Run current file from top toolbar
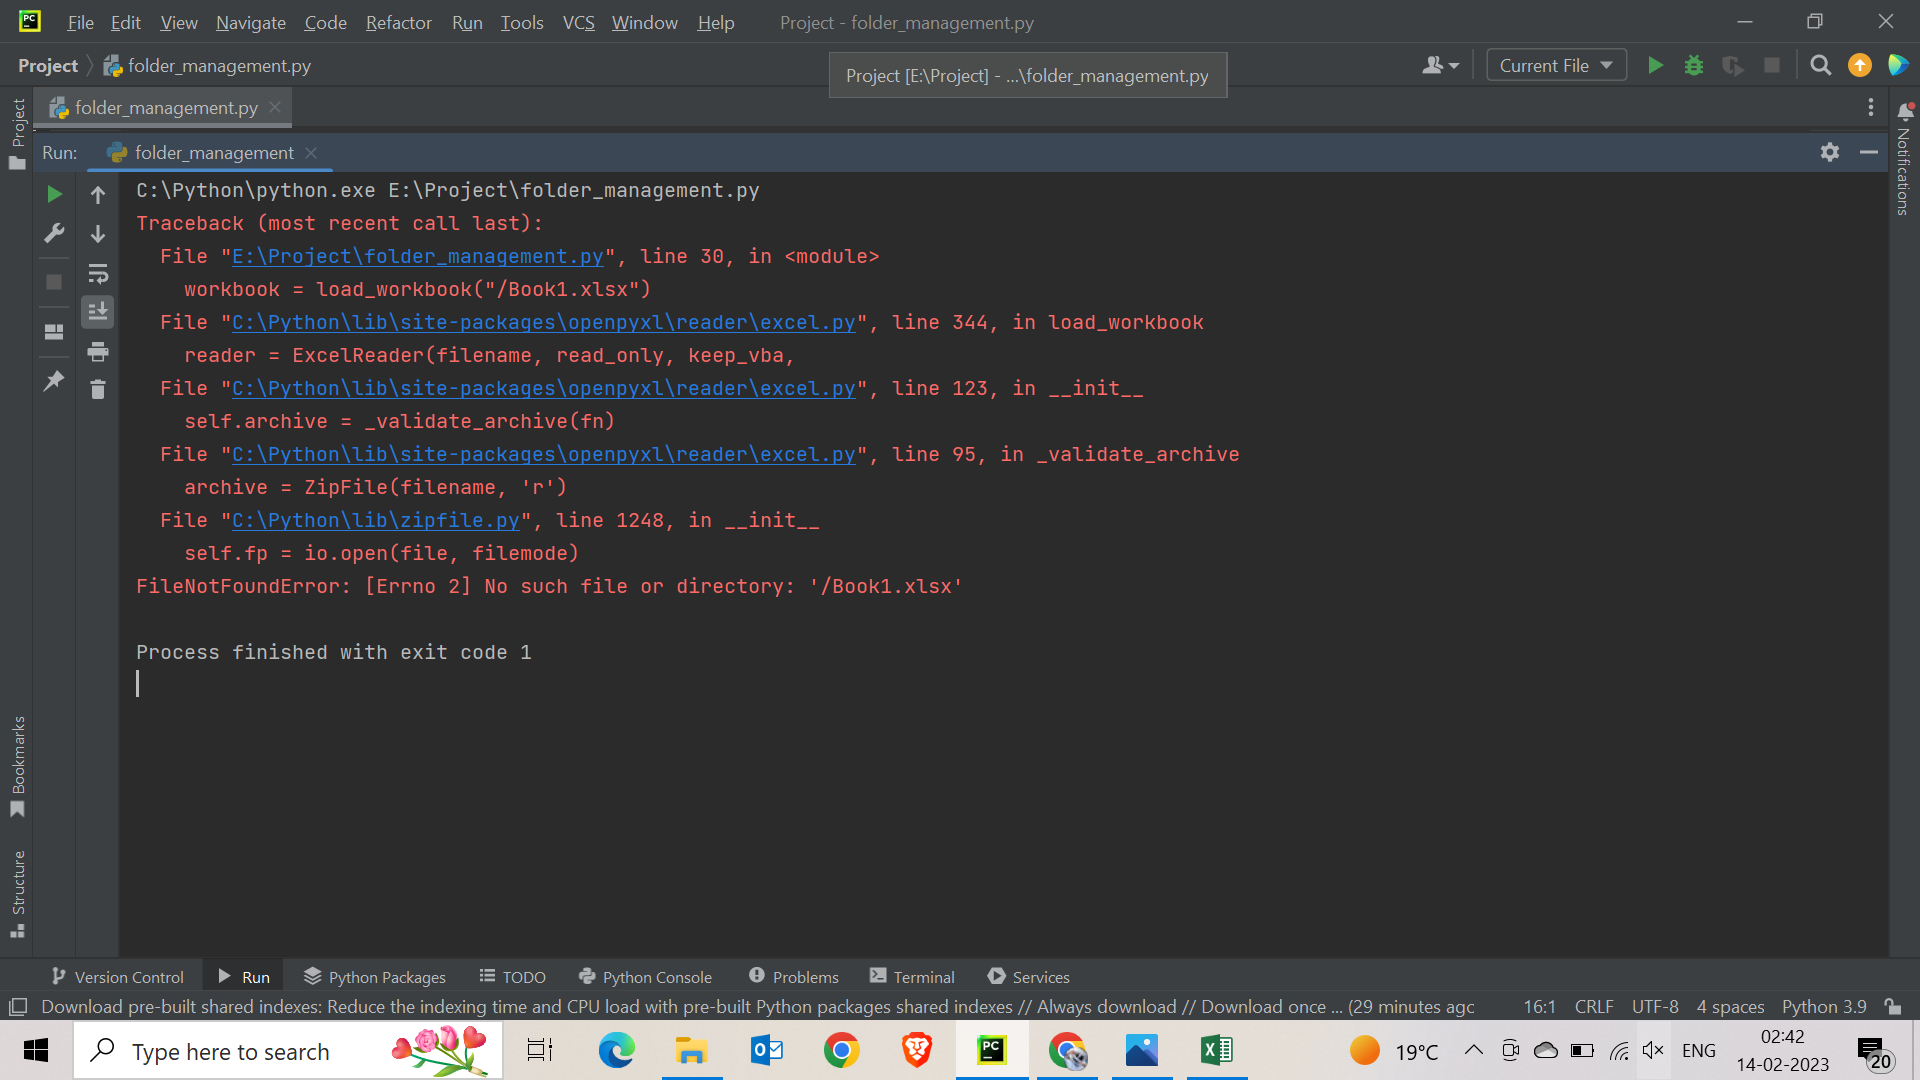This screenshot has height=1080, width=1920. pyautogui.click(x=1655, y=65)
